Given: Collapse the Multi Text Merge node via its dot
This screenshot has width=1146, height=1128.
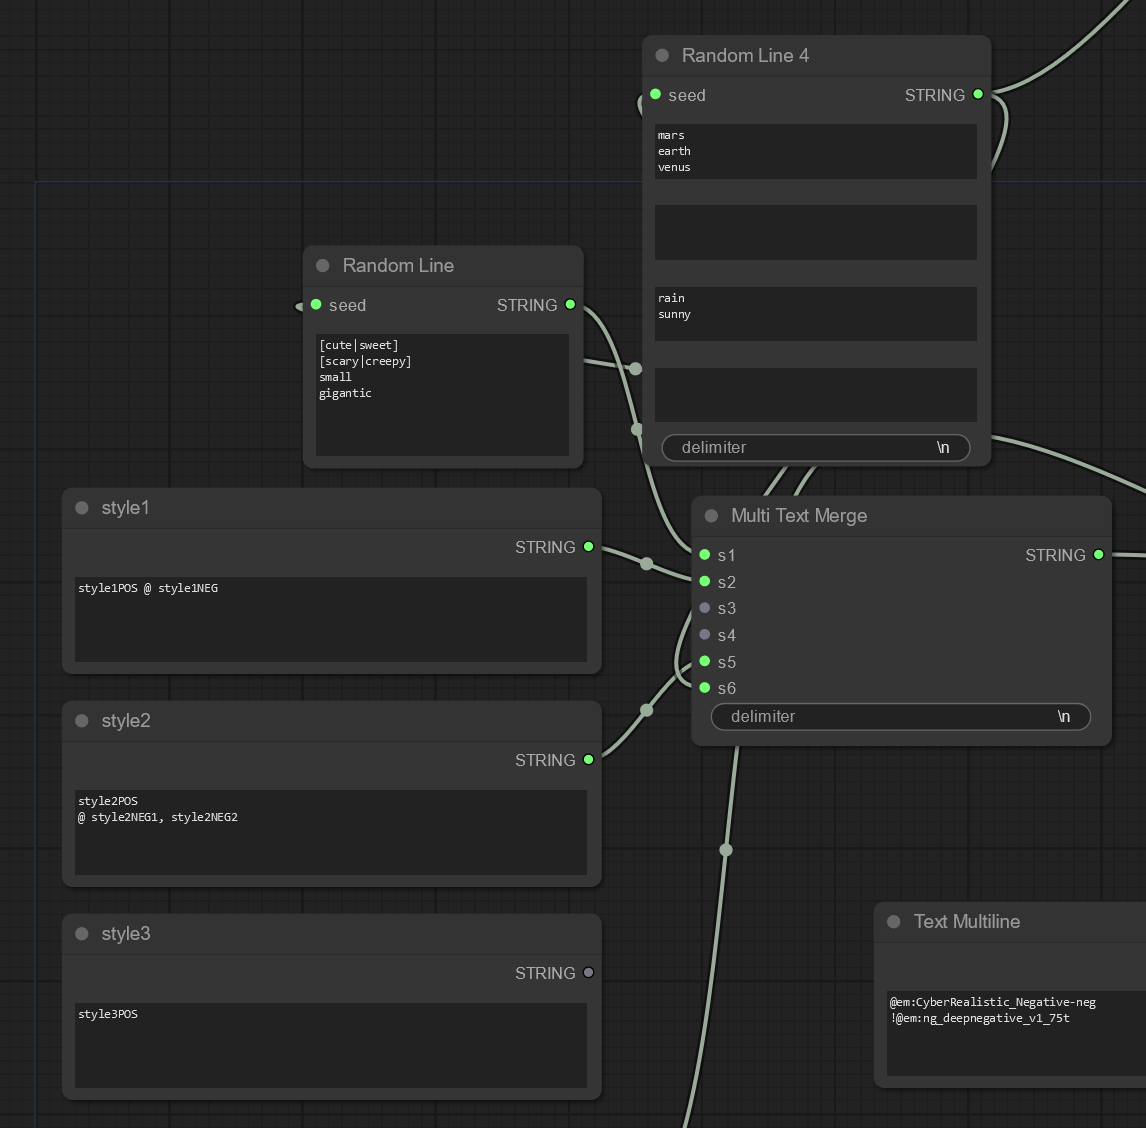Looking at the screenshot, I should click(711, 516).
